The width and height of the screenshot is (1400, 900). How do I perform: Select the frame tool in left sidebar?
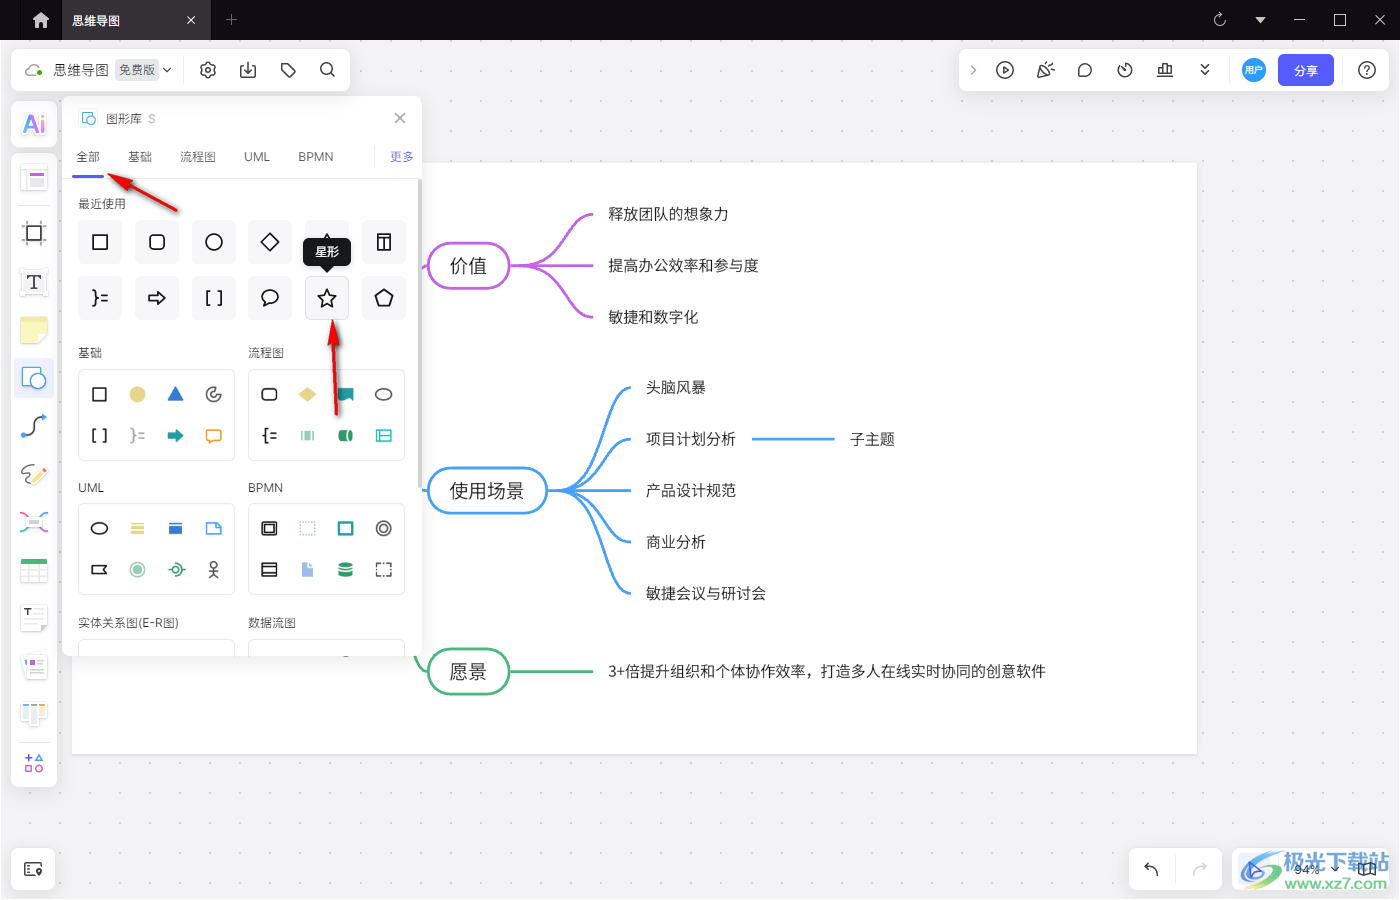(x=34, y=234)
